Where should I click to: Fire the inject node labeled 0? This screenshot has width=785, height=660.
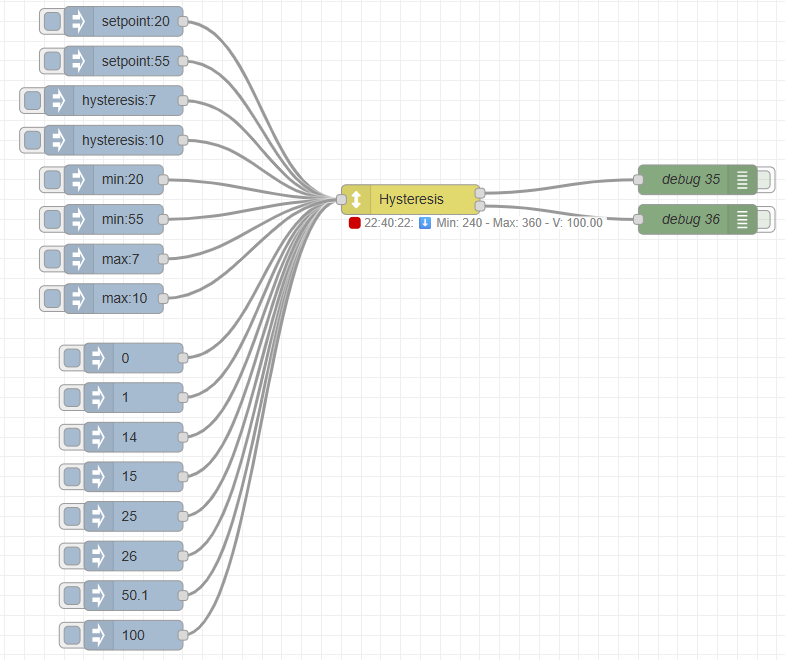coord(72,358)
